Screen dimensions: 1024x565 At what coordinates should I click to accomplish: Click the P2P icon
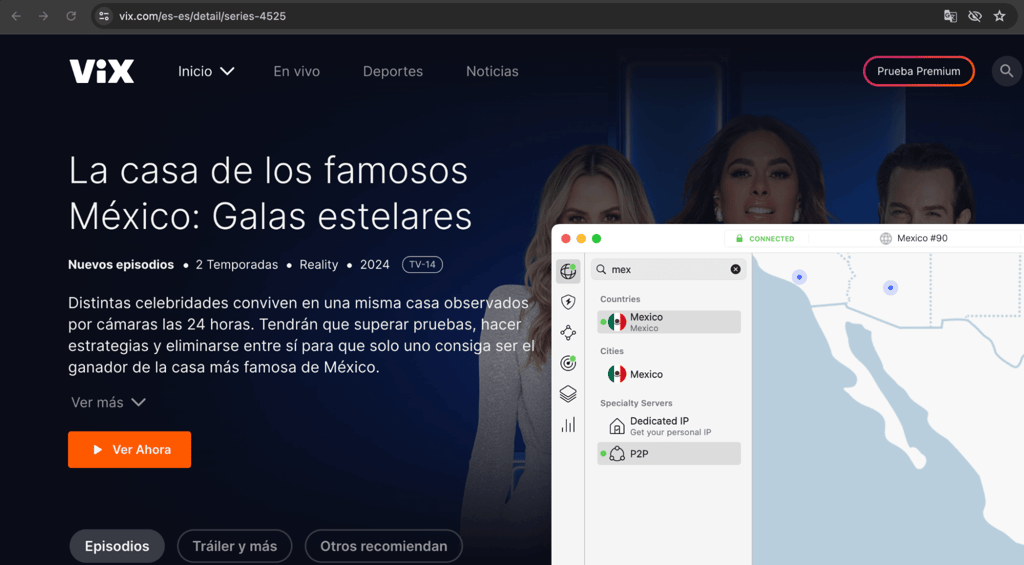pos(616,453)
